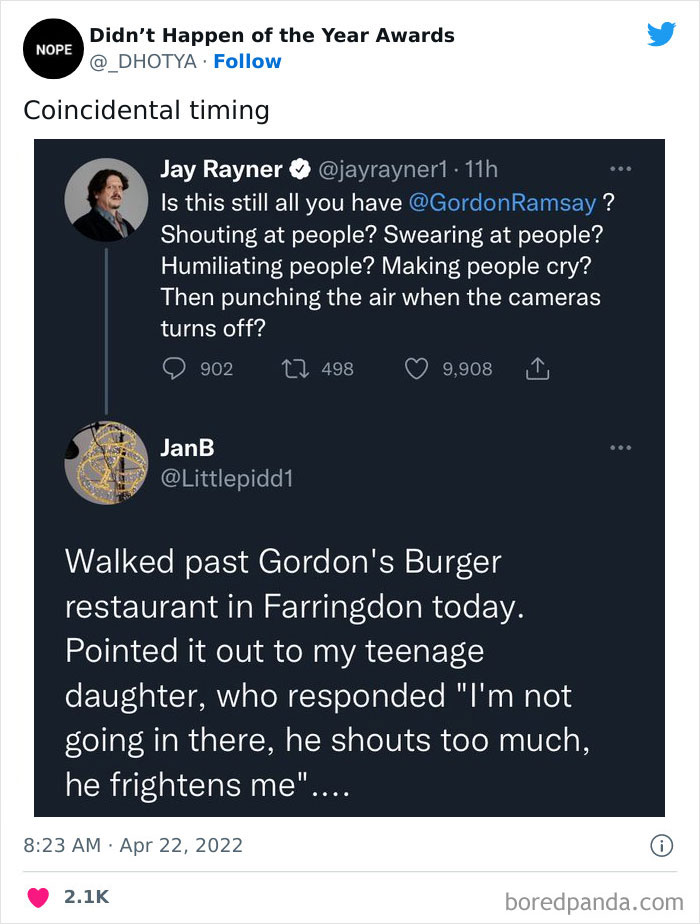Click JanB's profile picture
The image size is (700, 924).
pos(106,462)
